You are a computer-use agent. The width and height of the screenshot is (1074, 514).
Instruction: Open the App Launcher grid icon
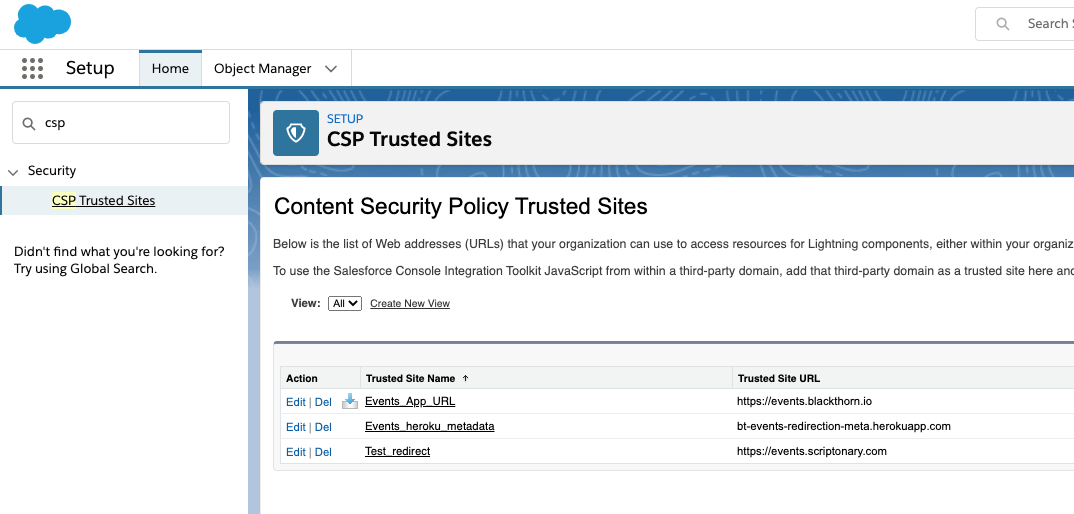(32, 69)
